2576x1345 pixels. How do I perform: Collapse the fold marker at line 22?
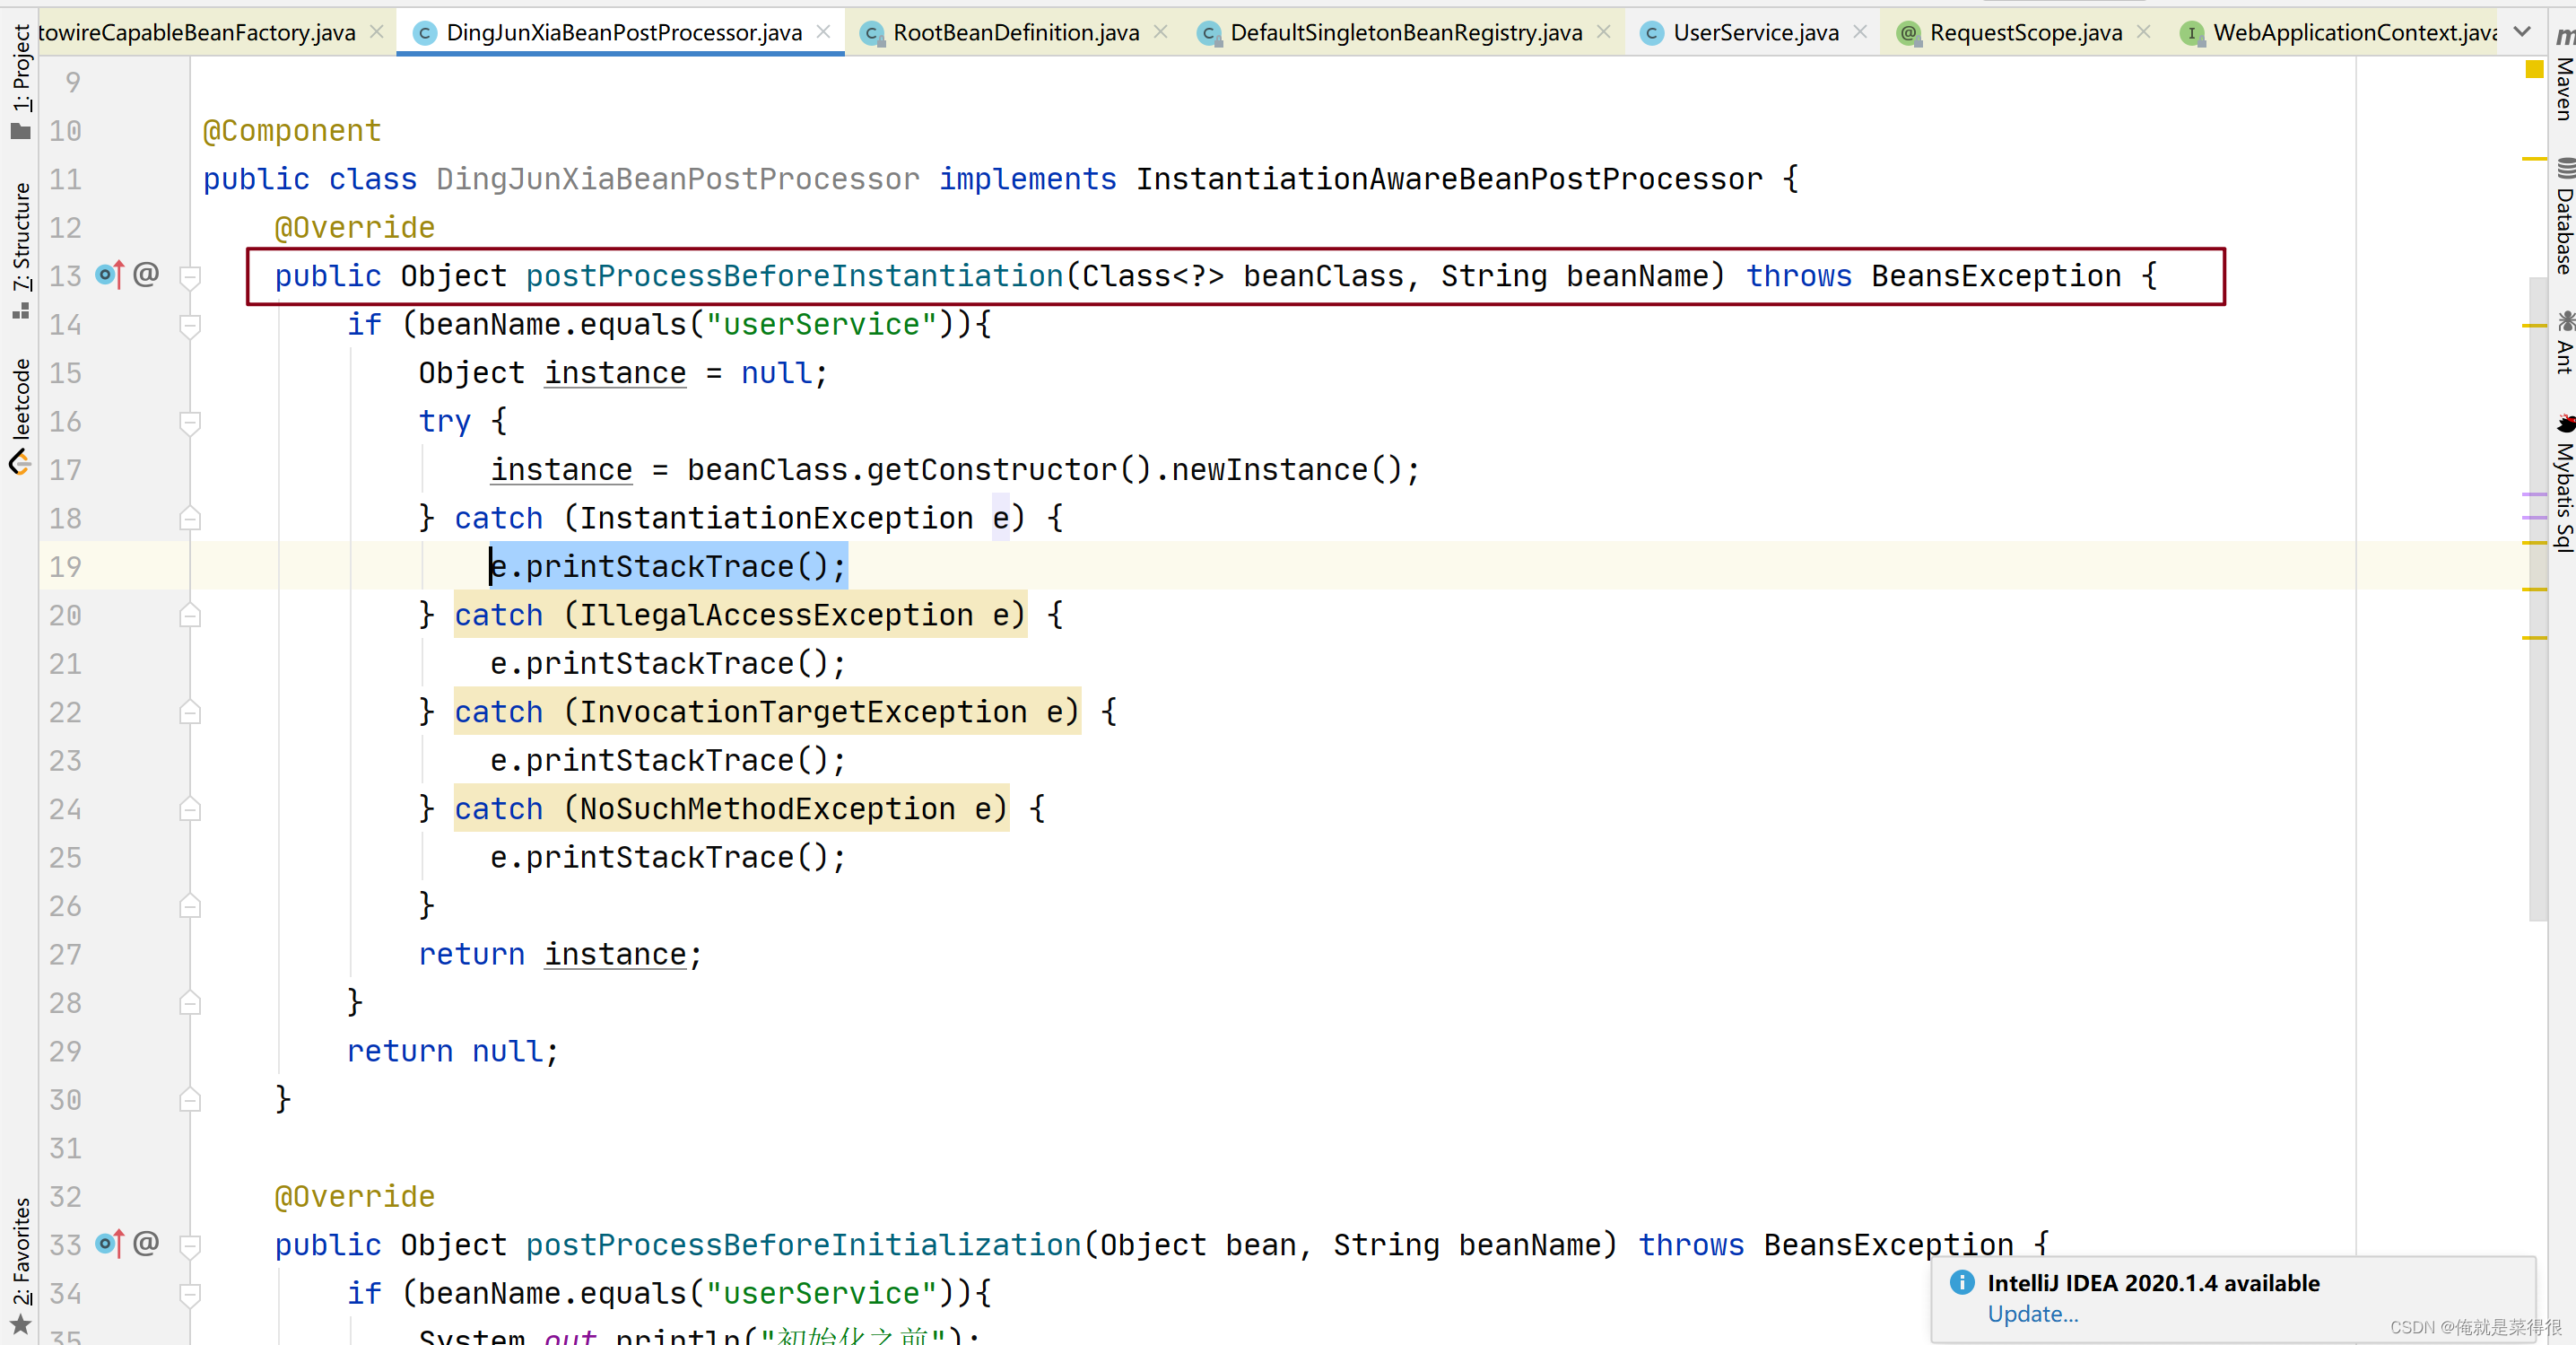point(190,712)
